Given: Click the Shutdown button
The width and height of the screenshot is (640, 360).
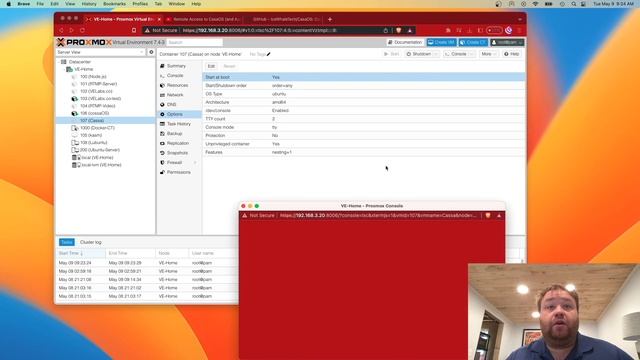Looking at the screenshot, I should (419, 54).
